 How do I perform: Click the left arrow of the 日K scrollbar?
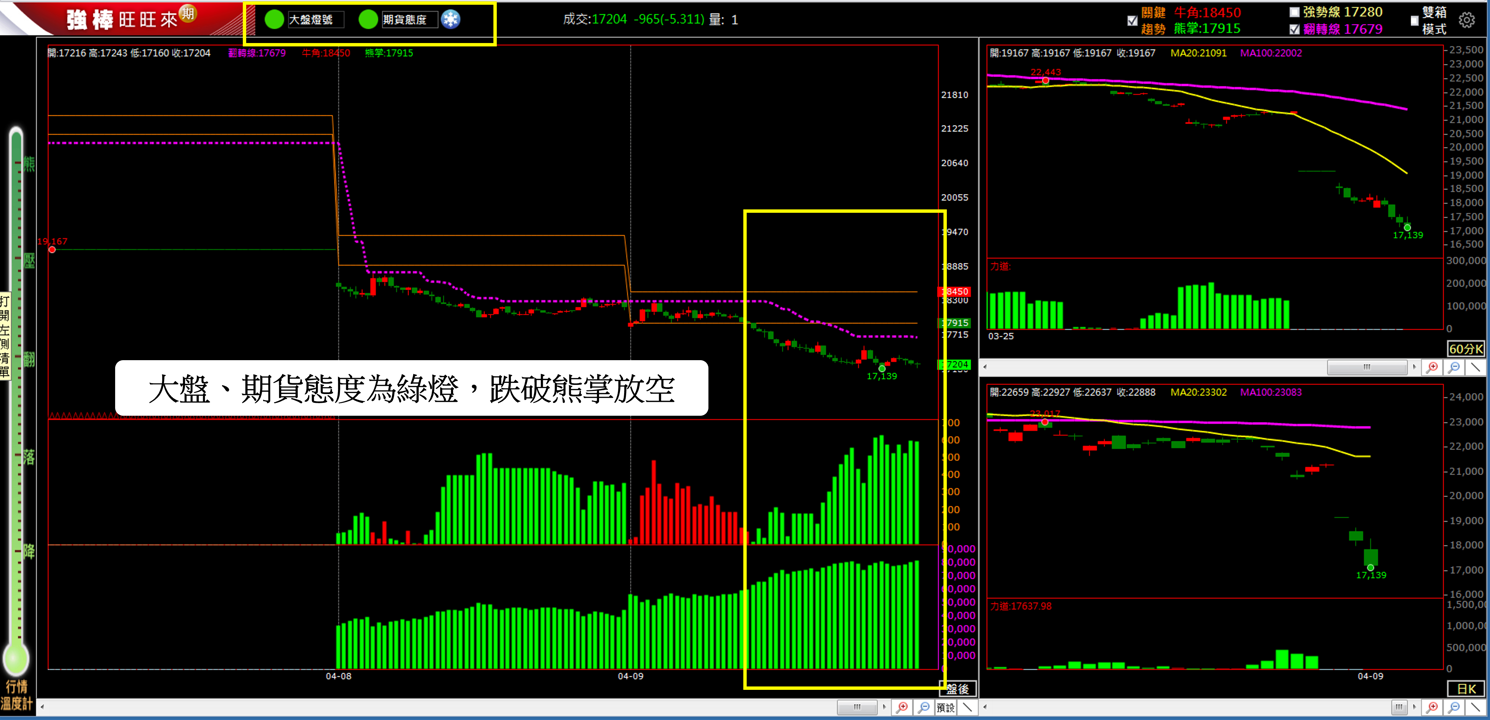(985, 707)
